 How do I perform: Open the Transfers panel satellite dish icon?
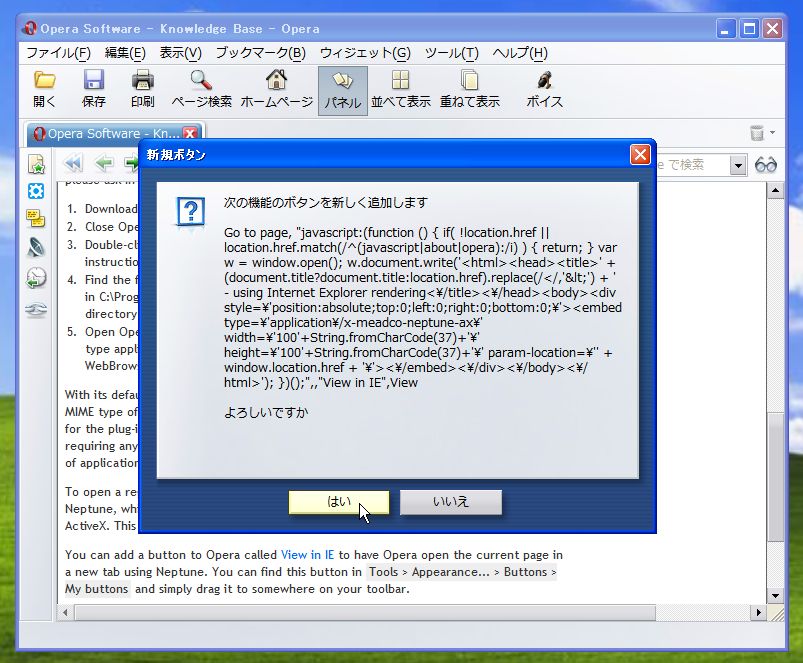click(x=36, y=247)
